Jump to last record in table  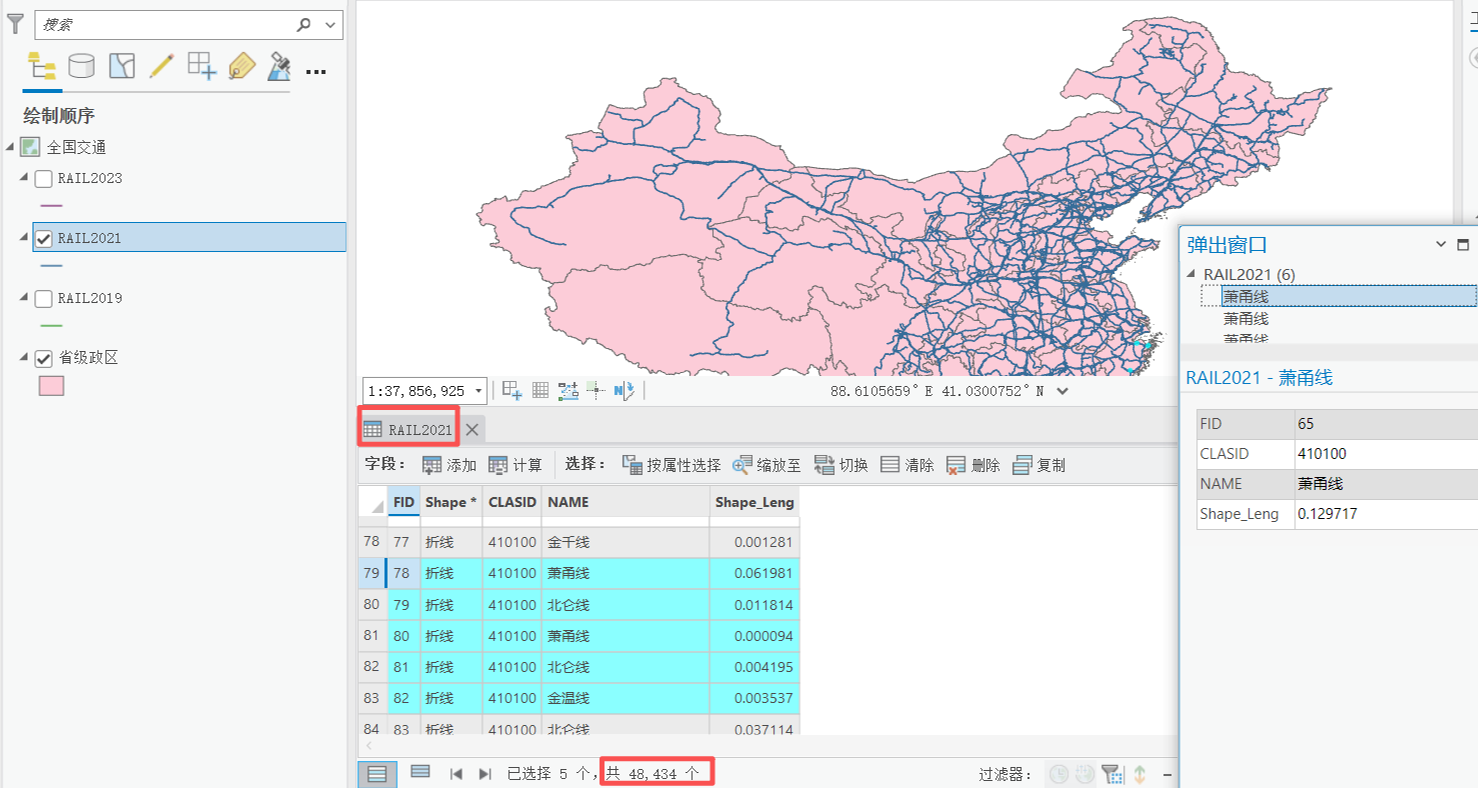click(x=486, y=774)
